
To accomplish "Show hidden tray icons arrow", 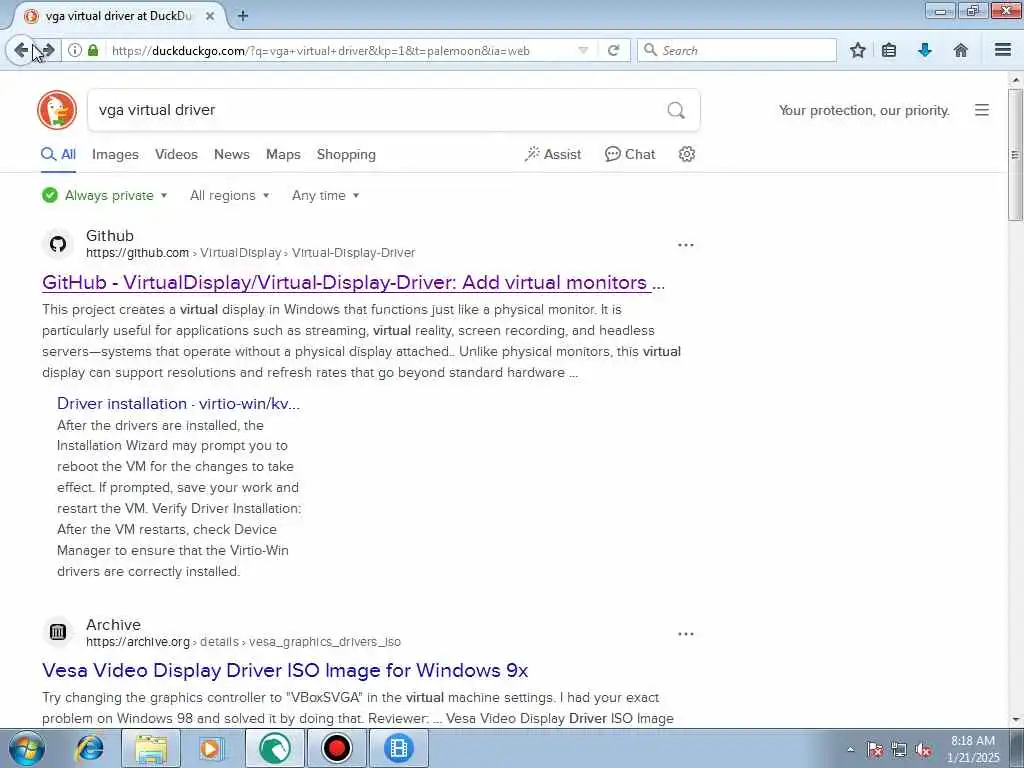I will click(850, 750).
